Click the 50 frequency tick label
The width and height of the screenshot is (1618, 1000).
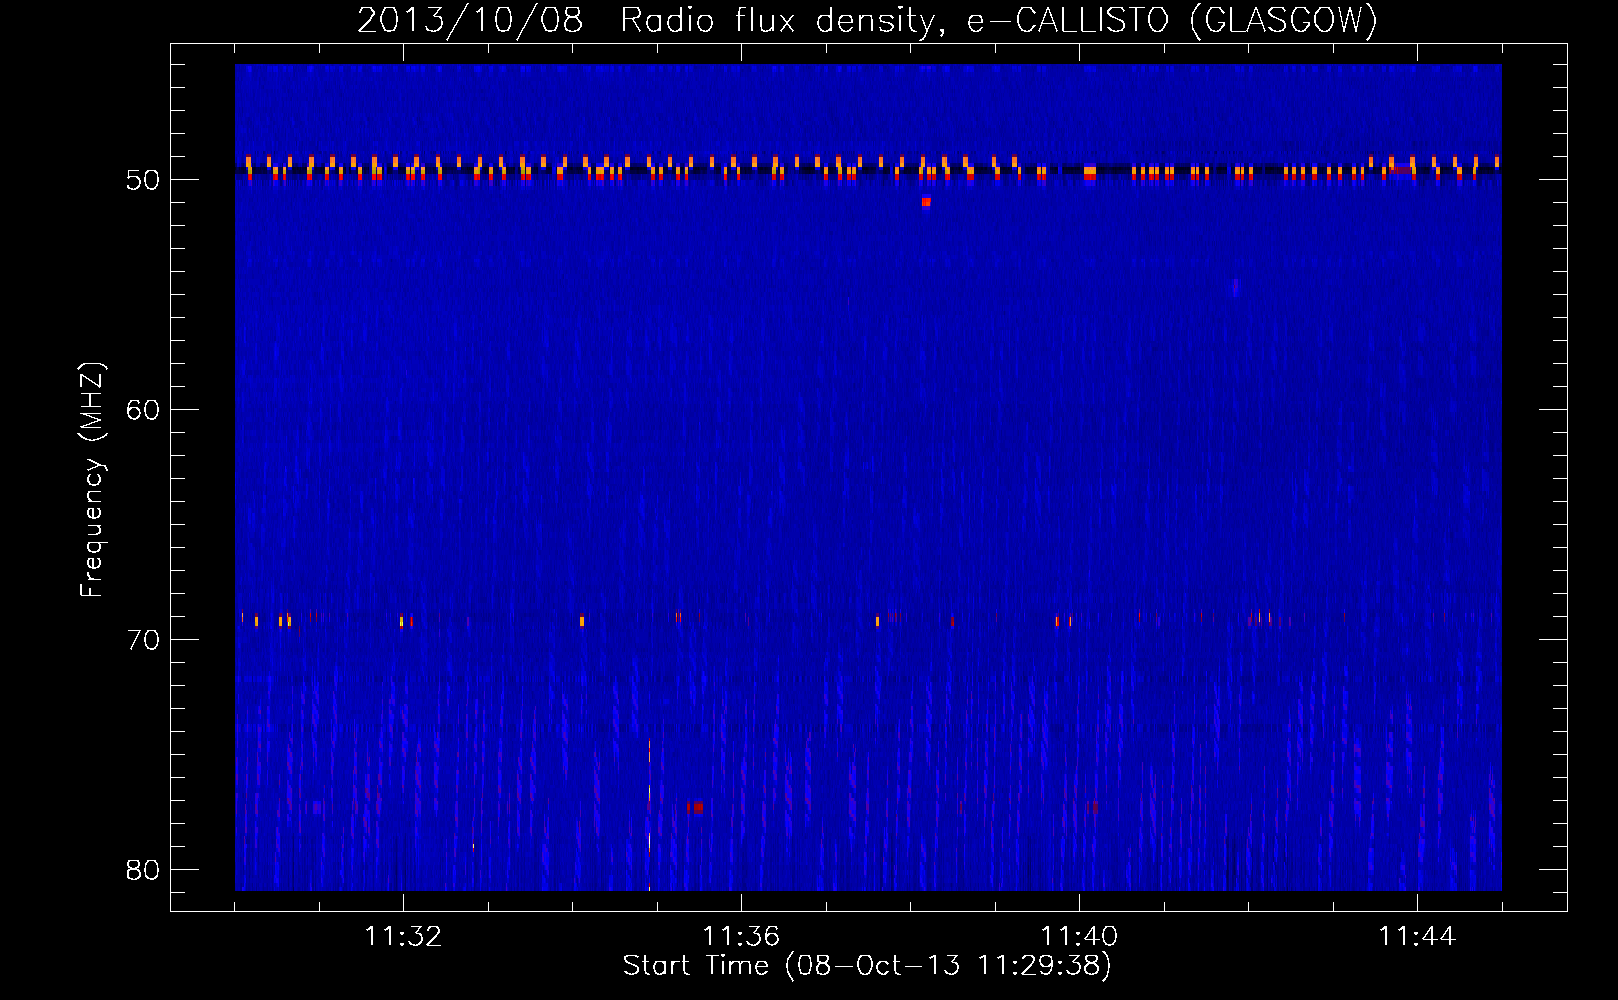(143, 181)
